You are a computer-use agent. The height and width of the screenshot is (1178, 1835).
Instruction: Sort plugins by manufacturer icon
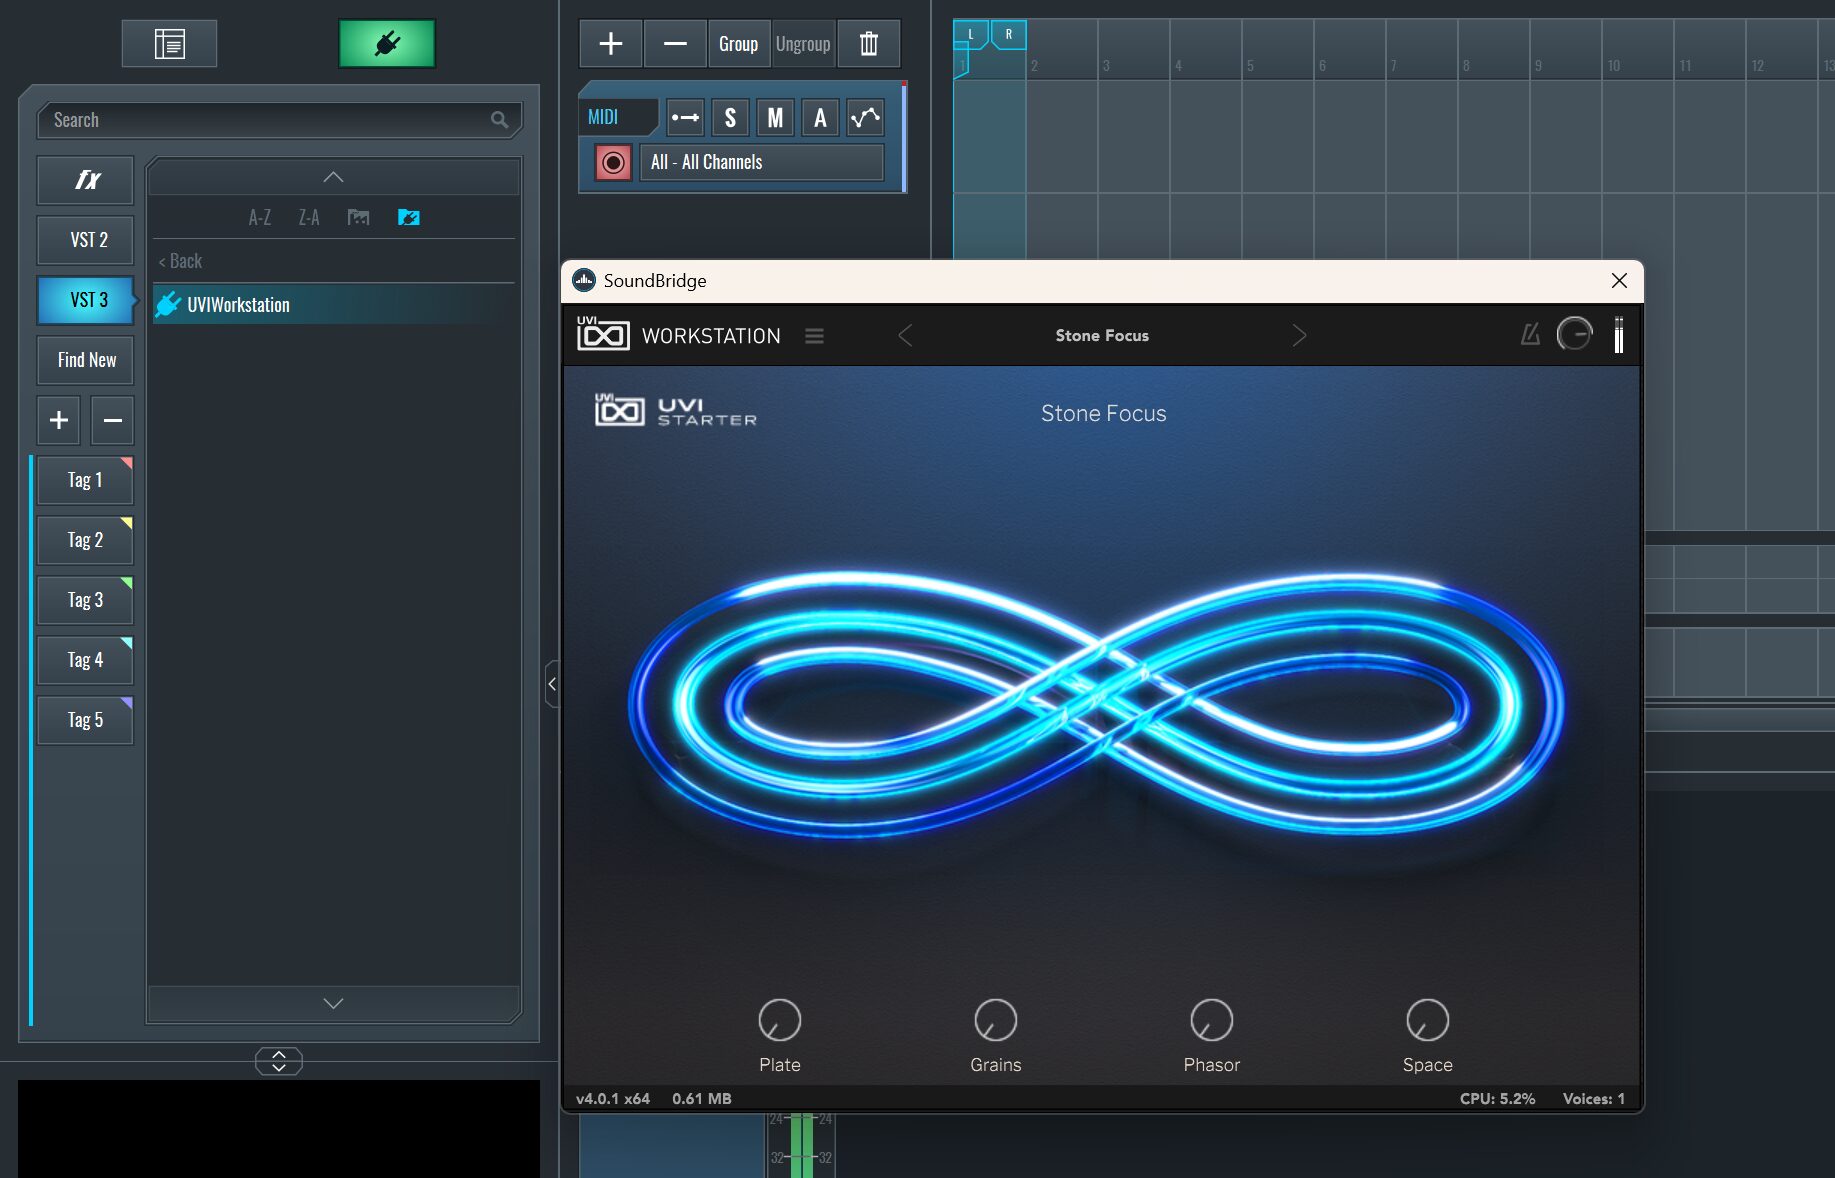click(358, 217)
